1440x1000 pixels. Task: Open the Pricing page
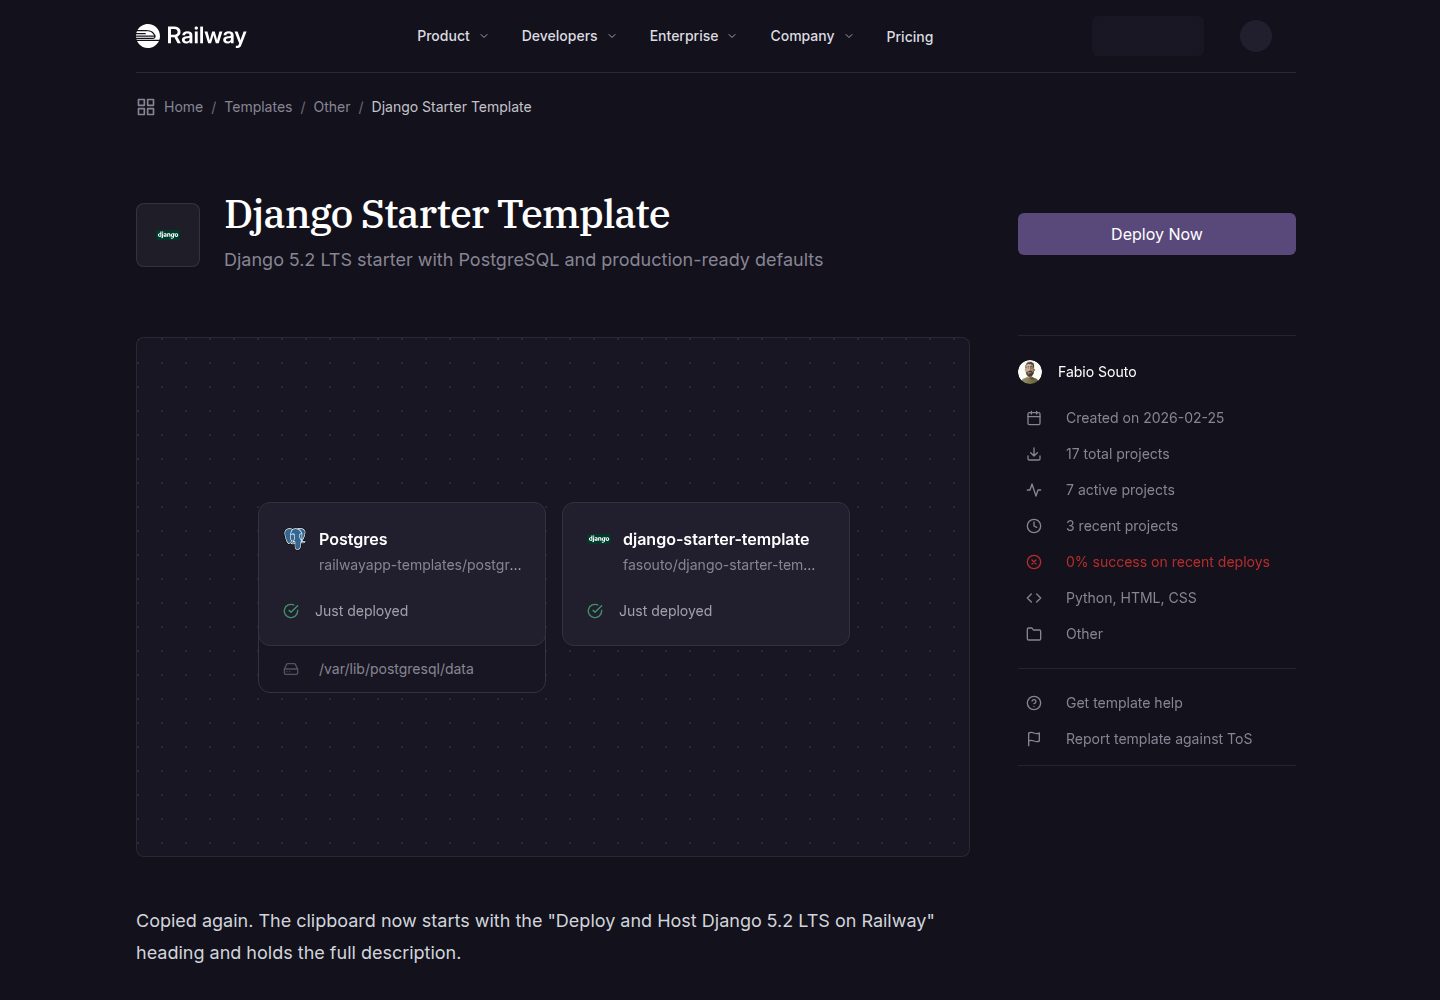(910, 37)
